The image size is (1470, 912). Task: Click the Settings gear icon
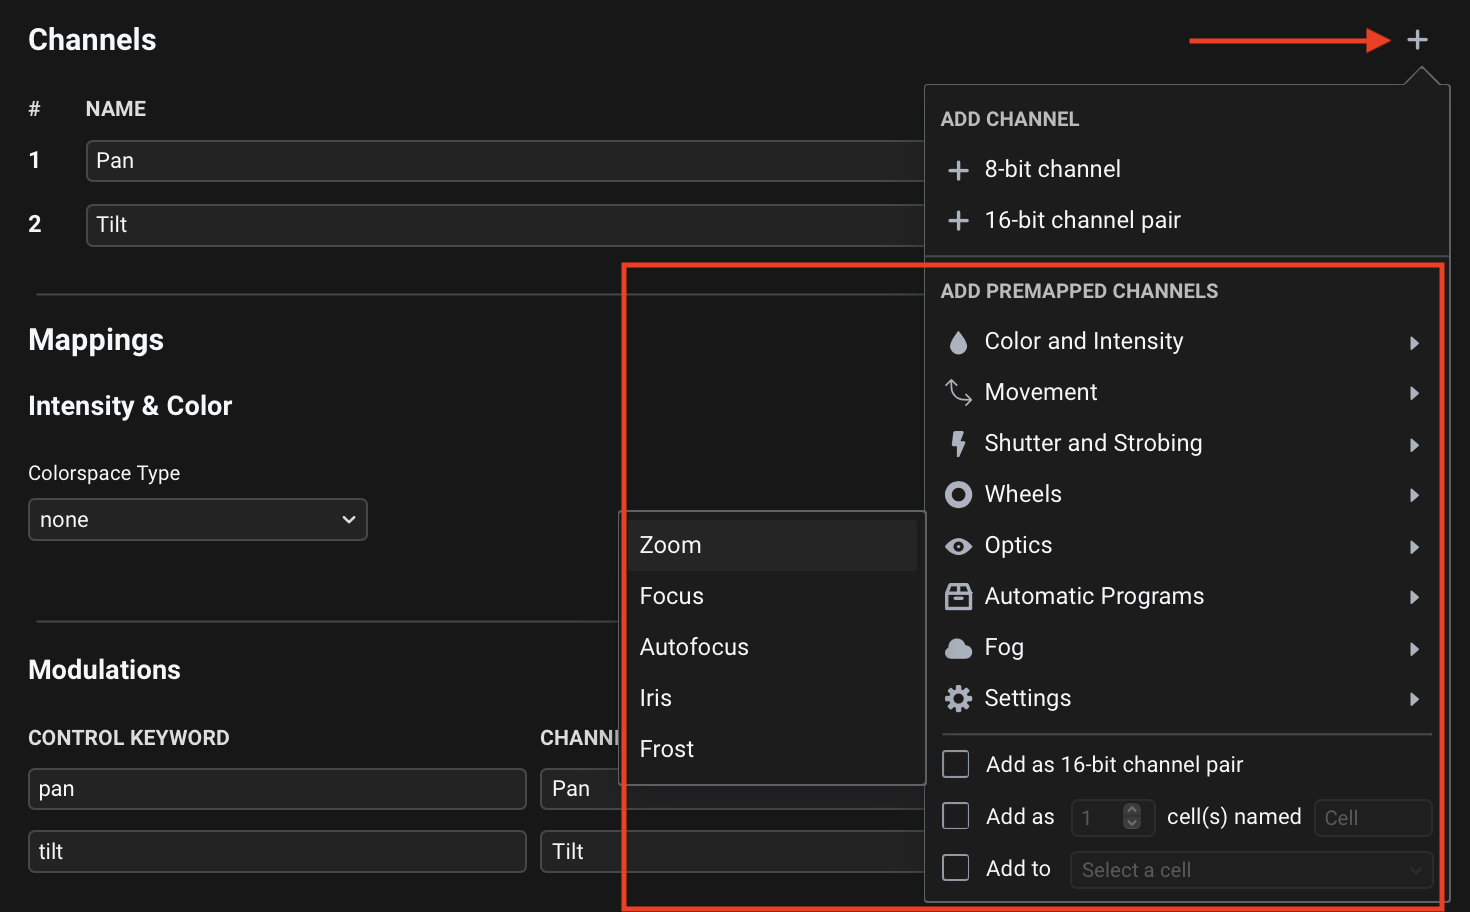(x=958, y=699)
